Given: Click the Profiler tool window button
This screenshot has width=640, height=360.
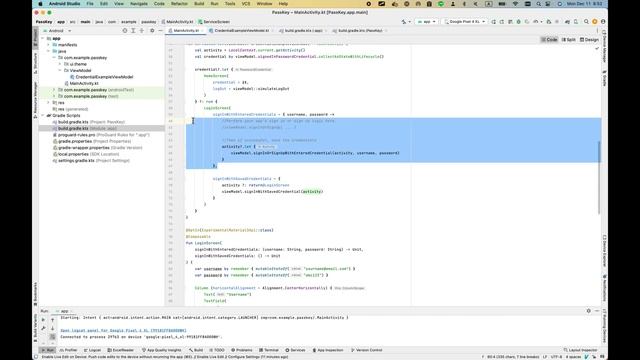Looking at the screenshot, I should tap(68, 350).
